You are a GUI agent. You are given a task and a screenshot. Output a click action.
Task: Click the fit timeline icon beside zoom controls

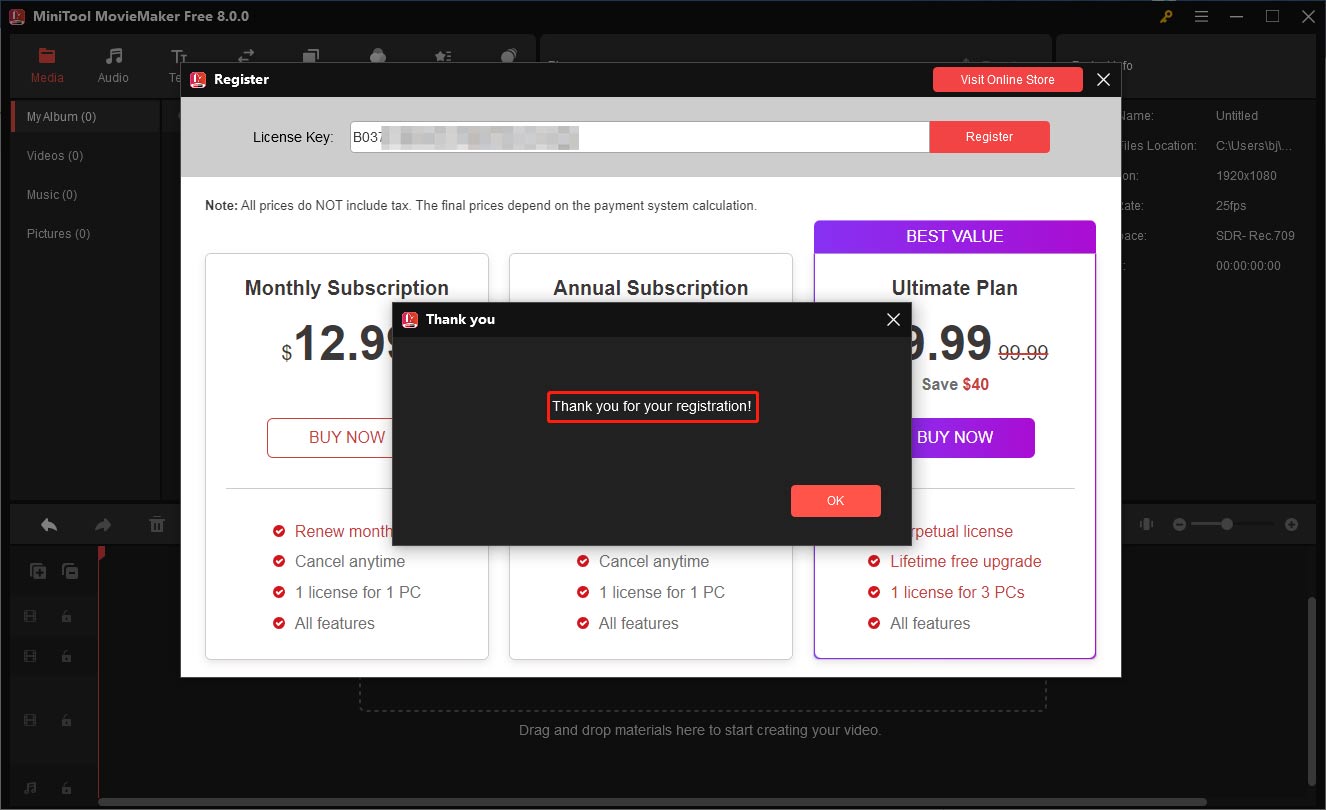1146,524
